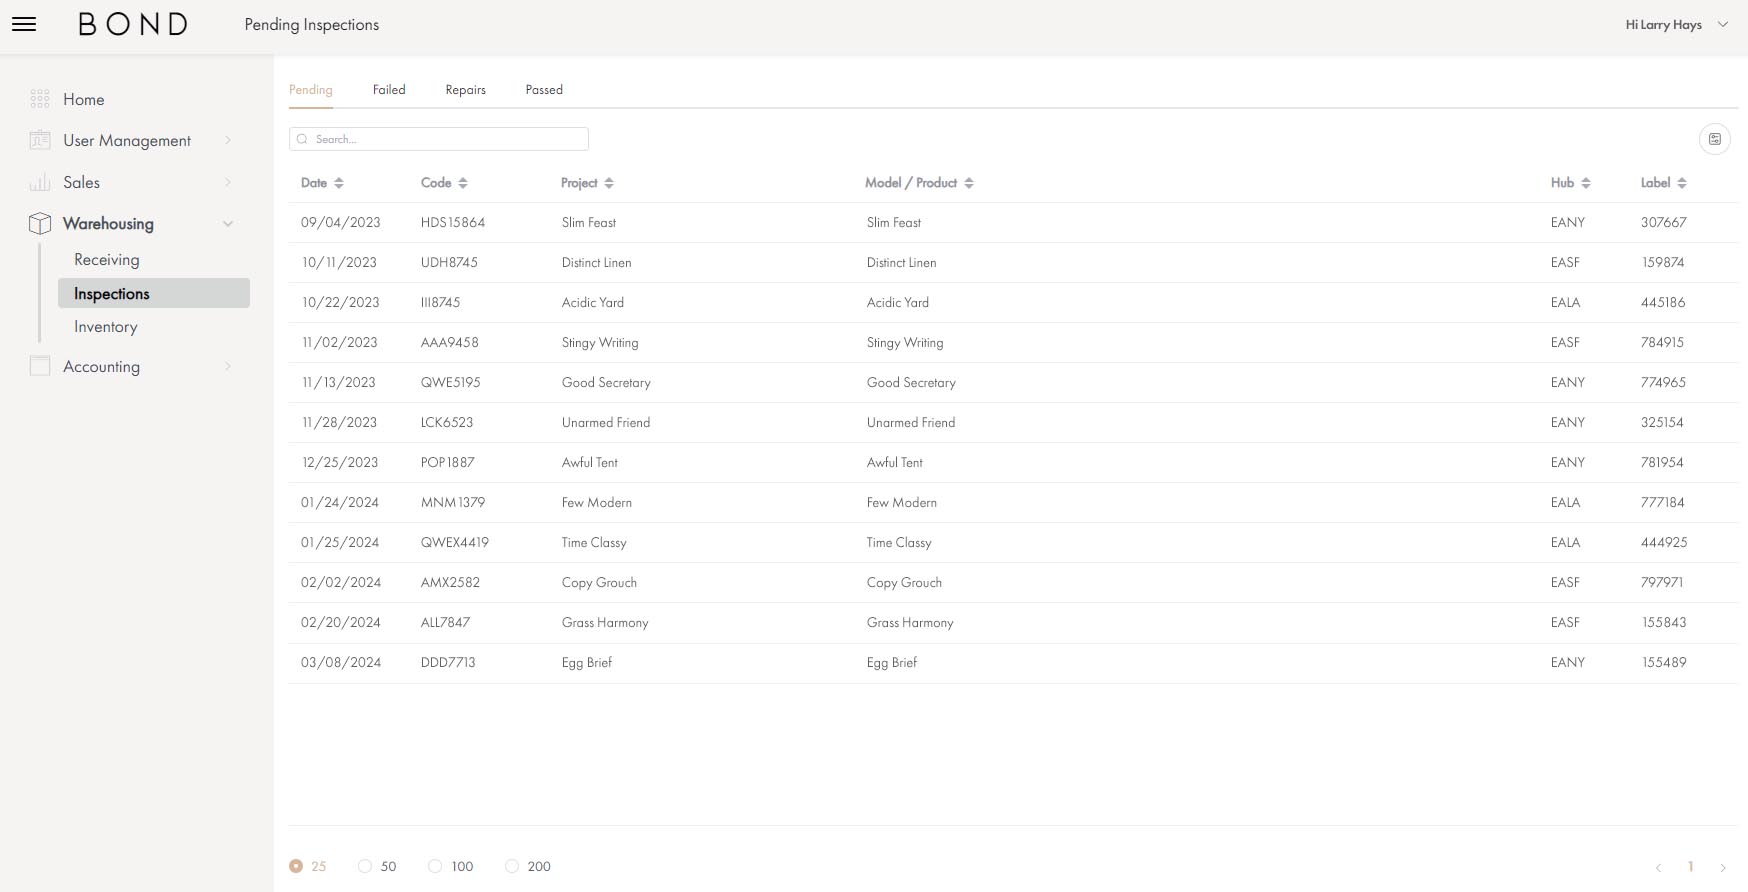Viewport: 1748px width, 892px height.
Task: Open Inventory under Warehousing
Action: [106, 327]
